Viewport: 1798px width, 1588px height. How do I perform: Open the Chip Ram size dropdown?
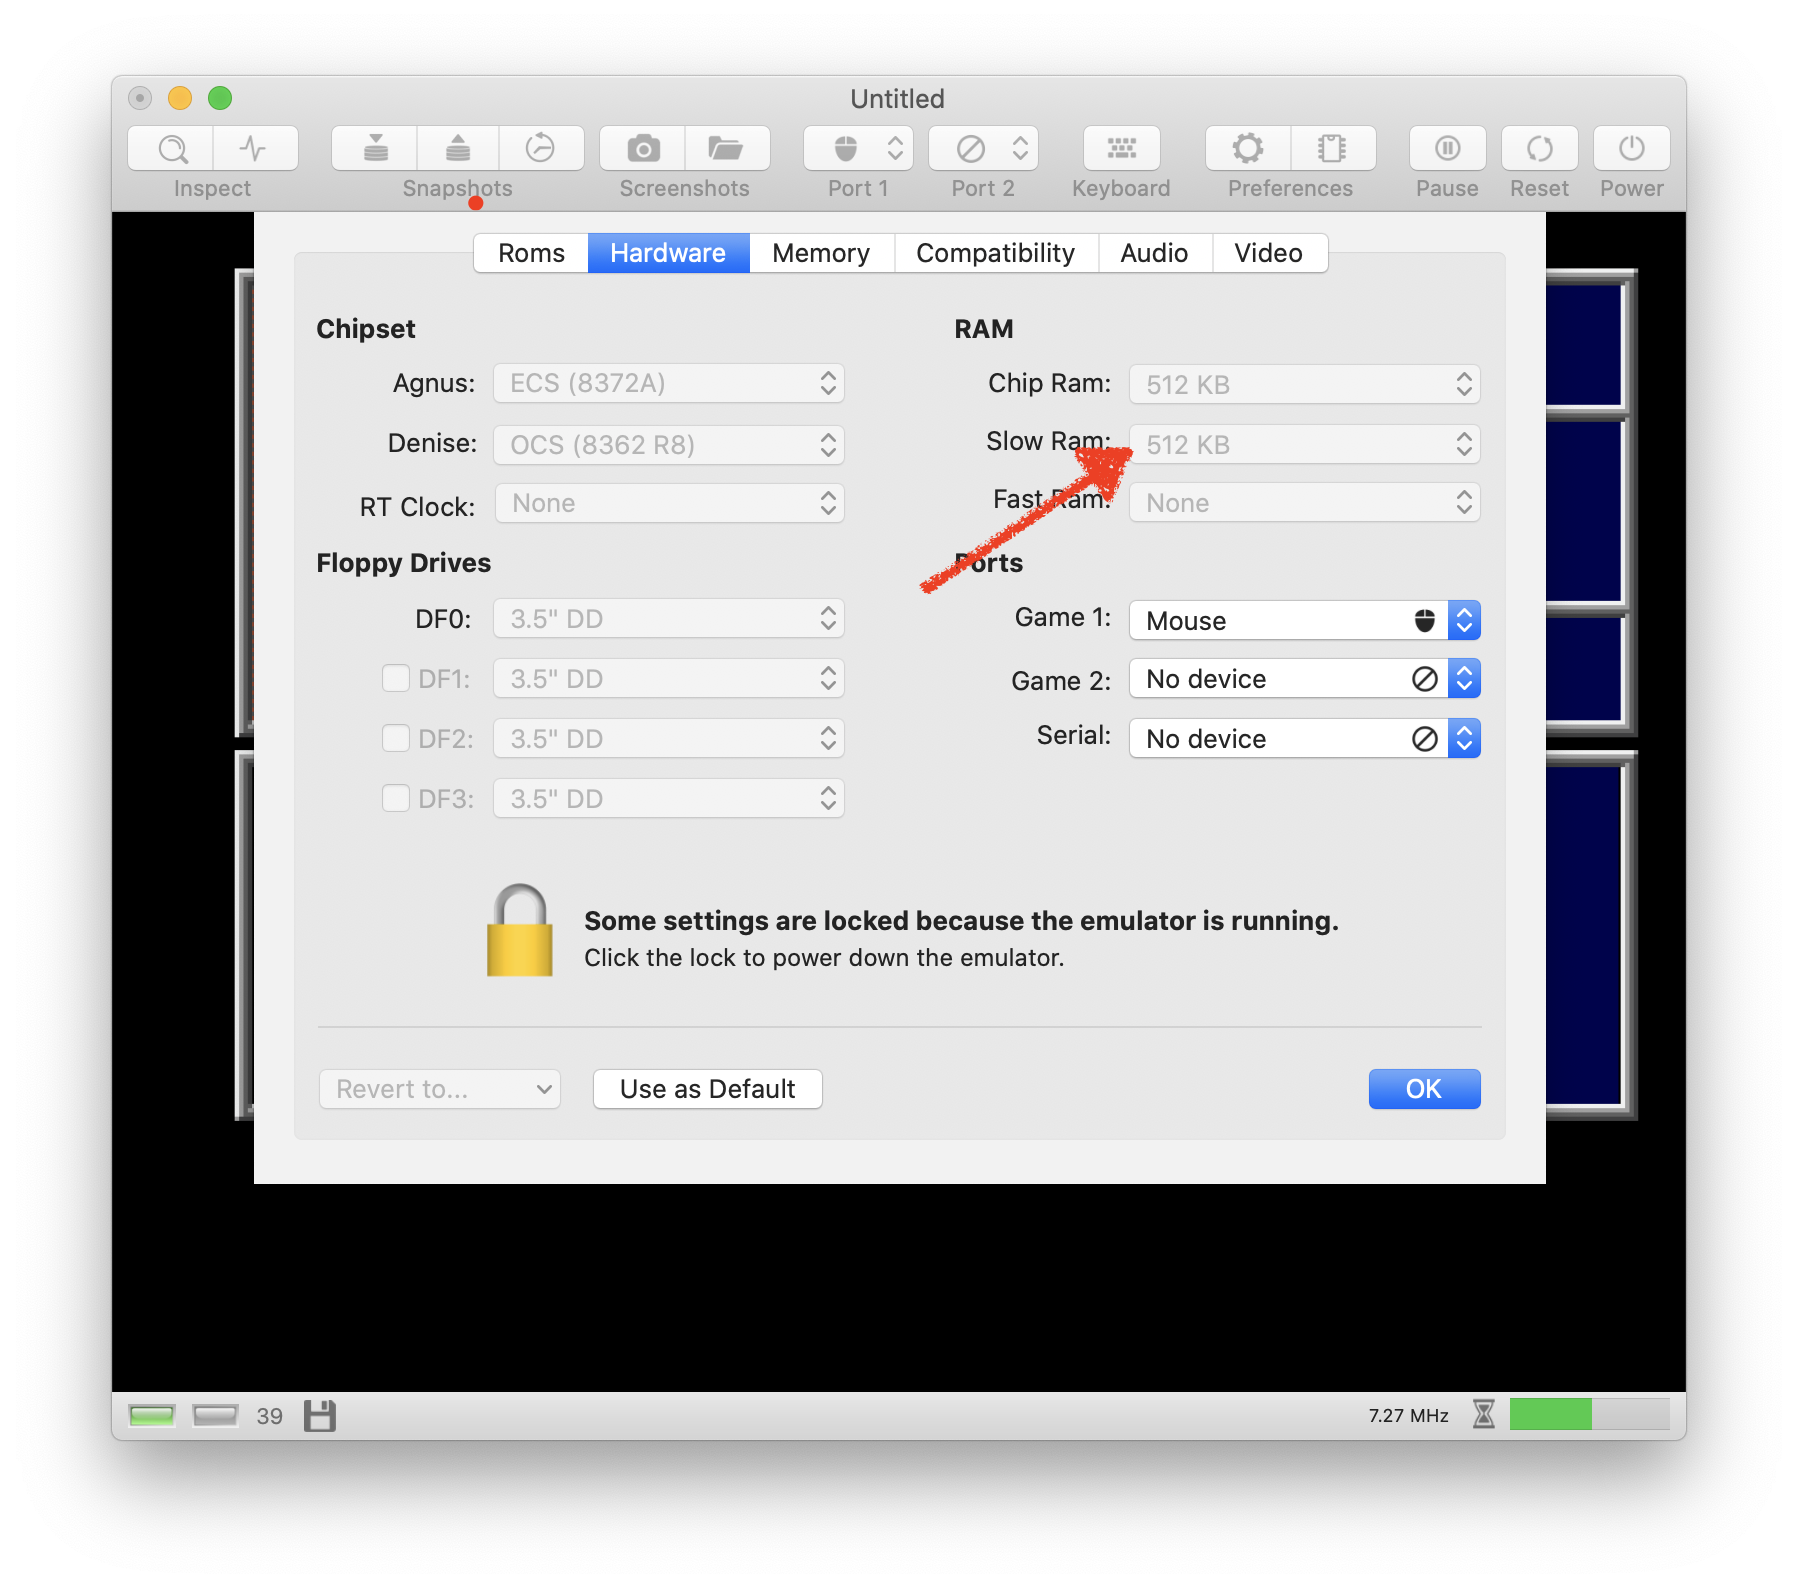click(x=1305, y=385)
